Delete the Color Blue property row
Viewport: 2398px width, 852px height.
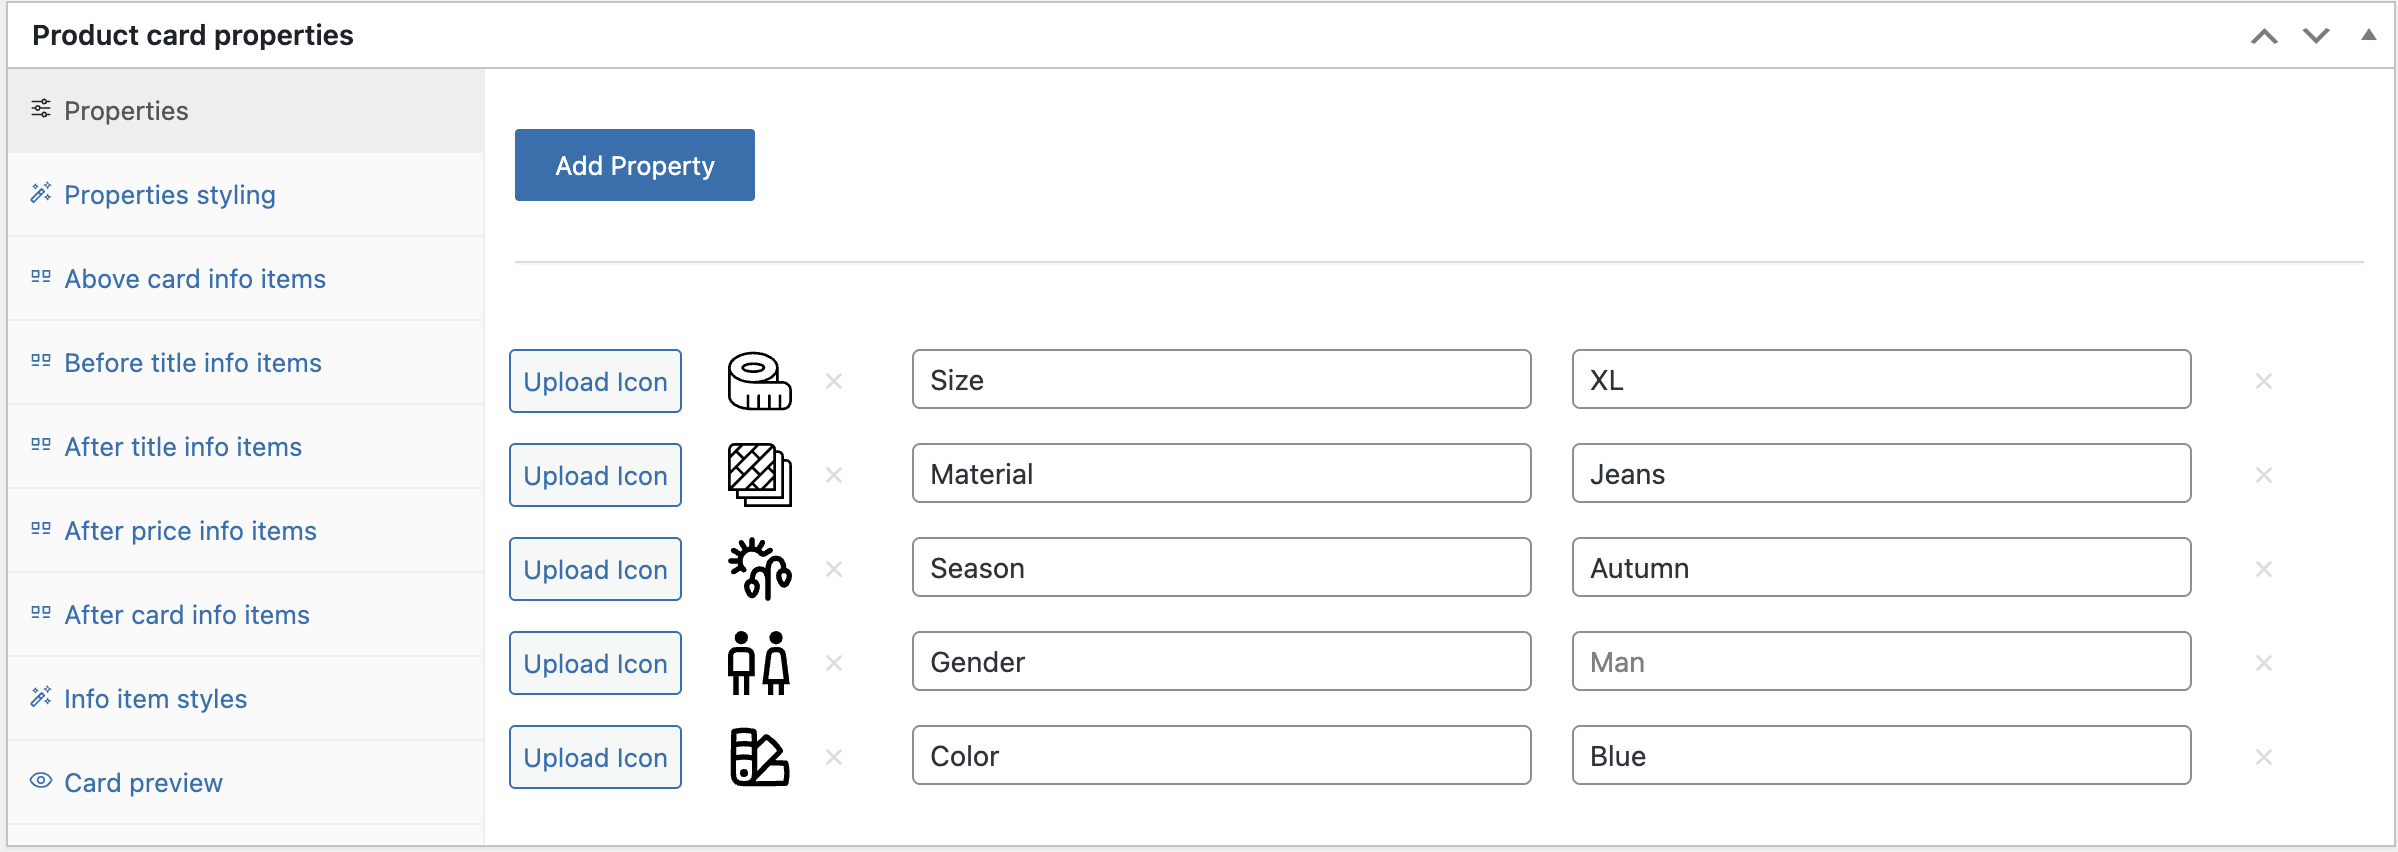click(x=2264, y=757)
